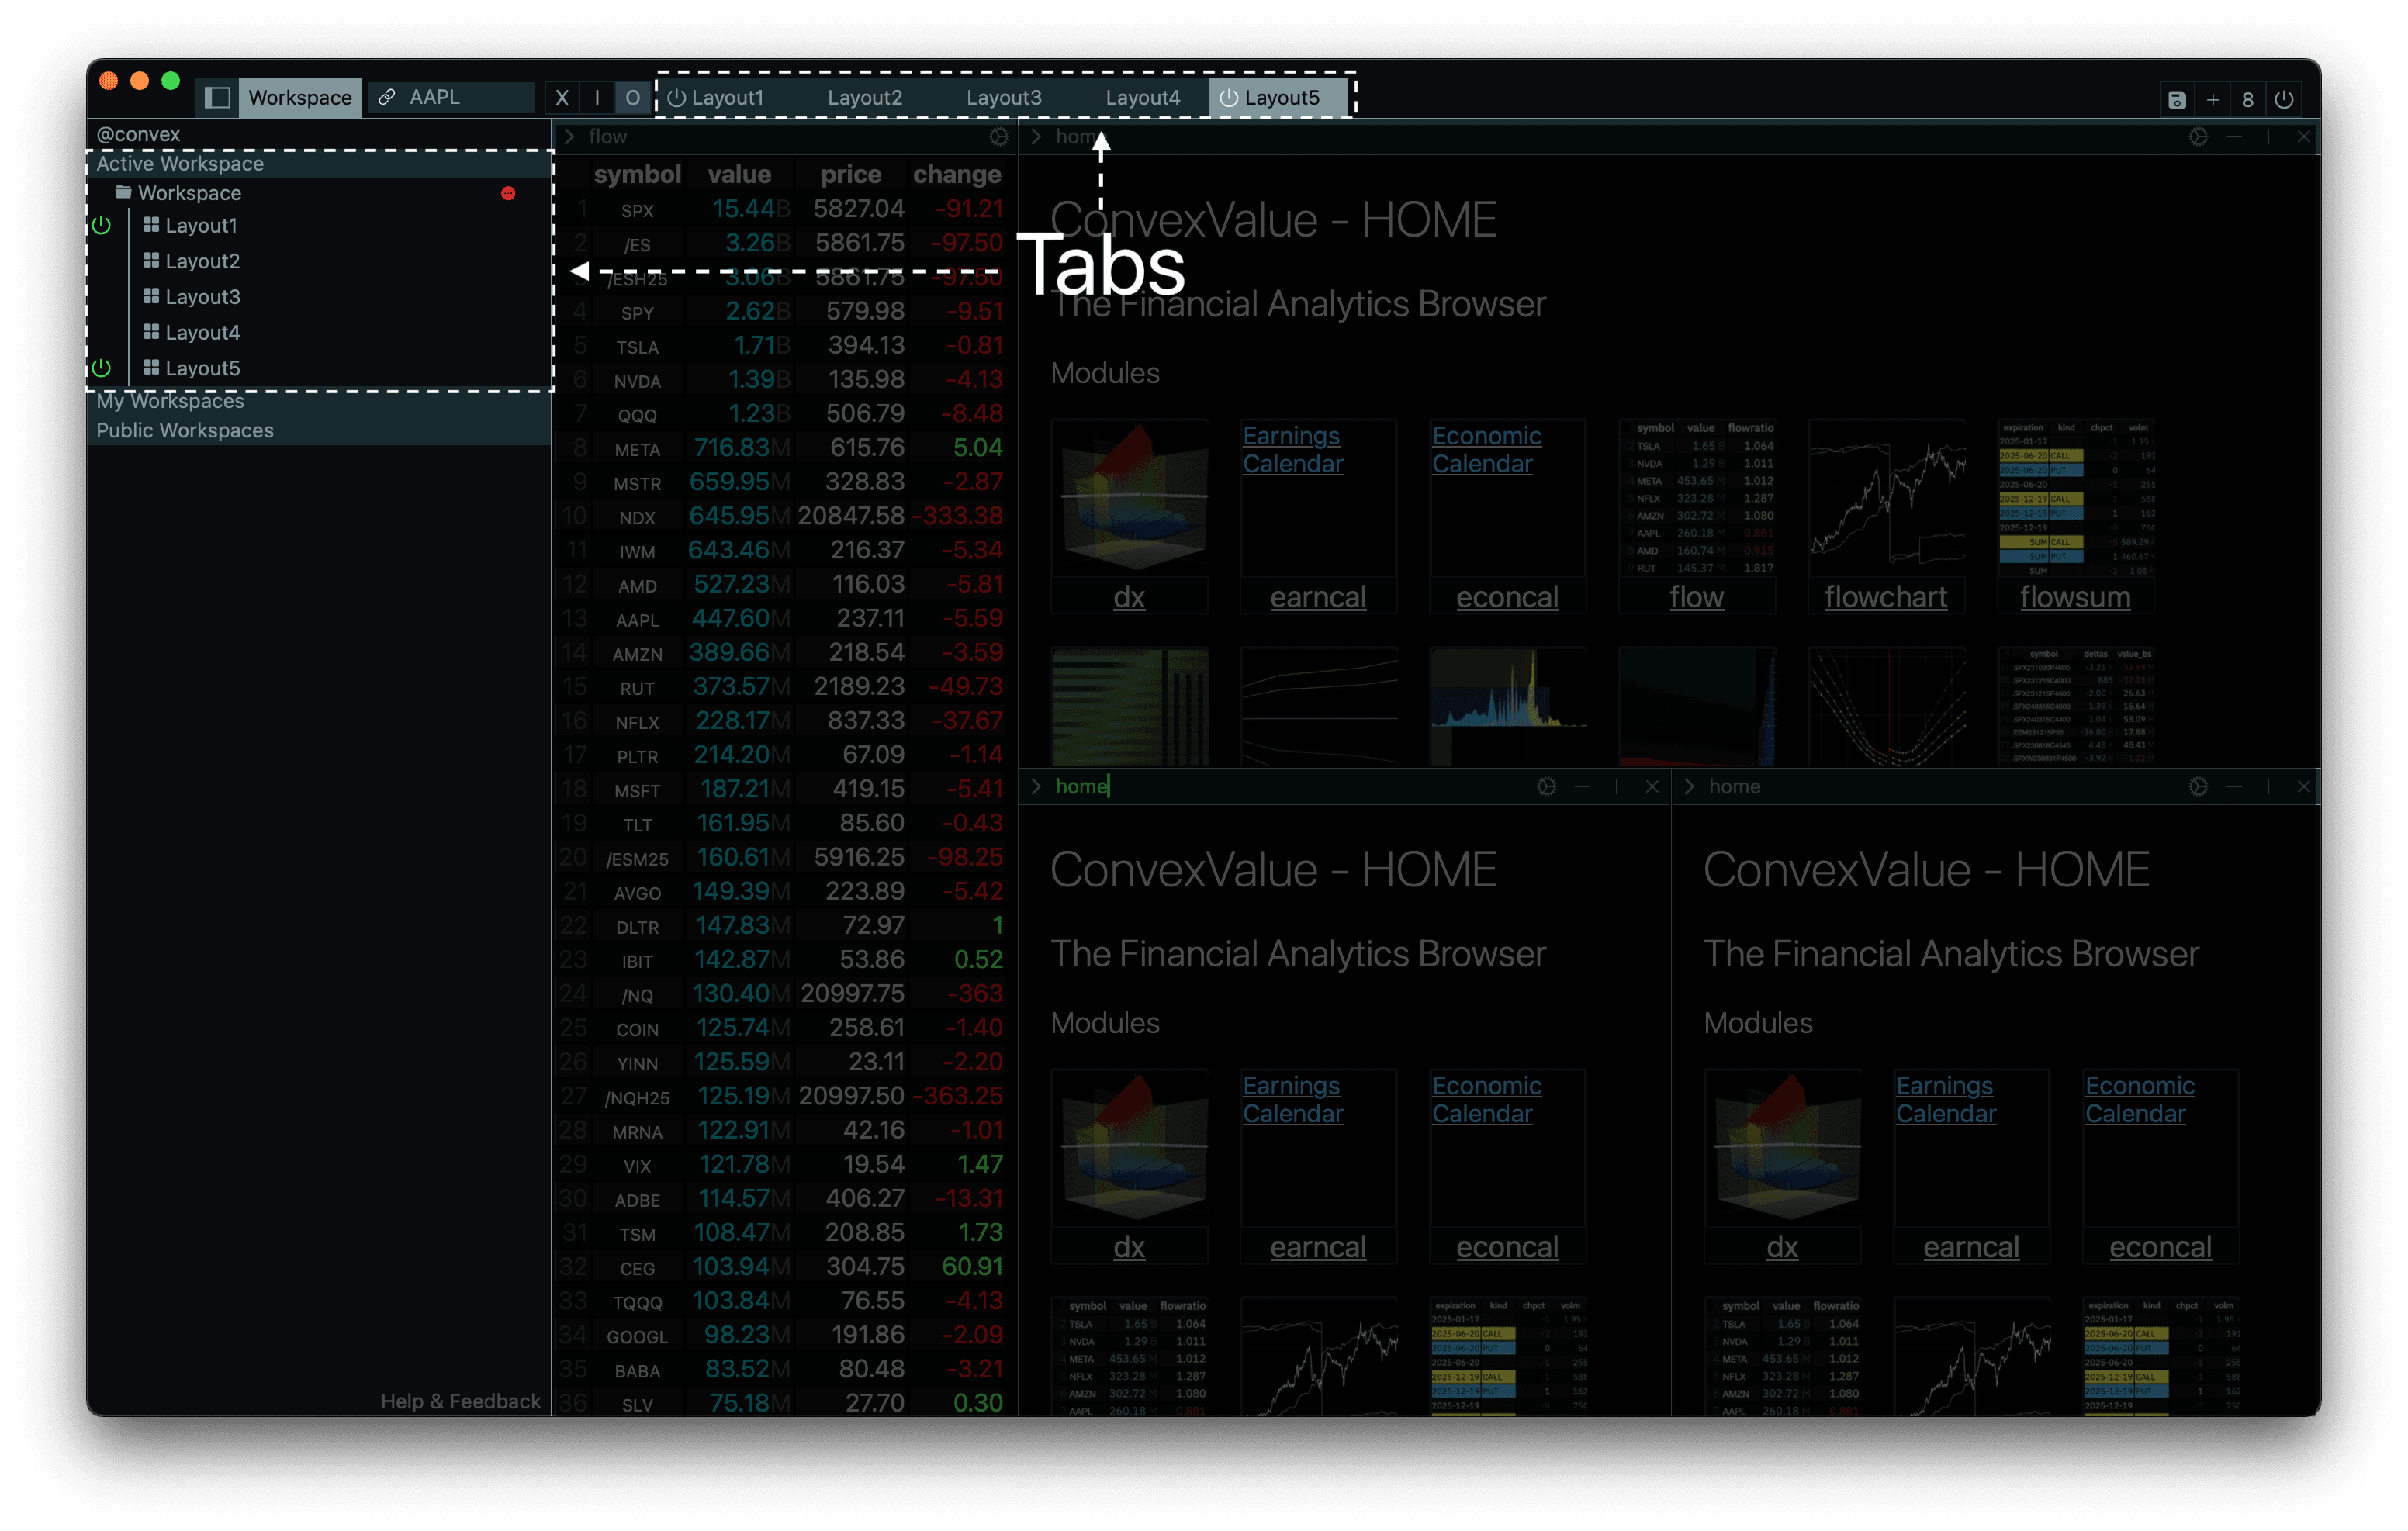The image size is (2408, 1531).
Task: Open Earnings Calendar link in top home panel
Action: (1292, 450)
